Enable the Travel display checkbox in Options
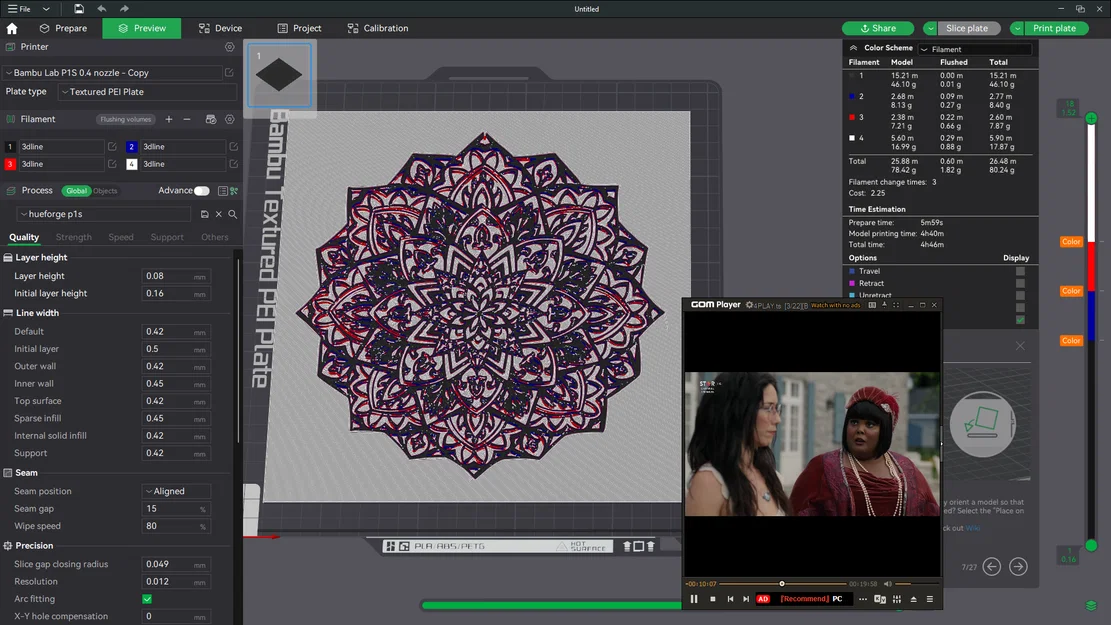1111x625 pixels. (1021, 271)
